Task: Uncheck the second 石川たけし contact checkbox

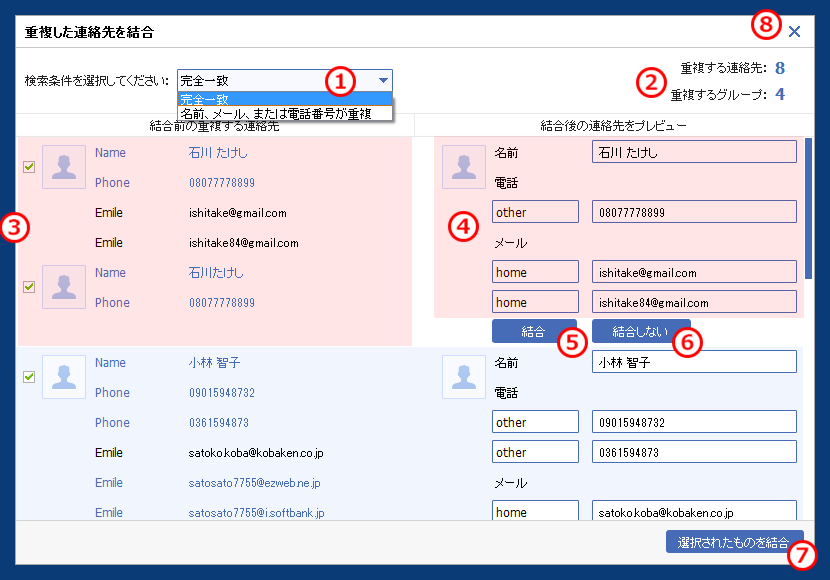Action: click(x=29, y=287)
